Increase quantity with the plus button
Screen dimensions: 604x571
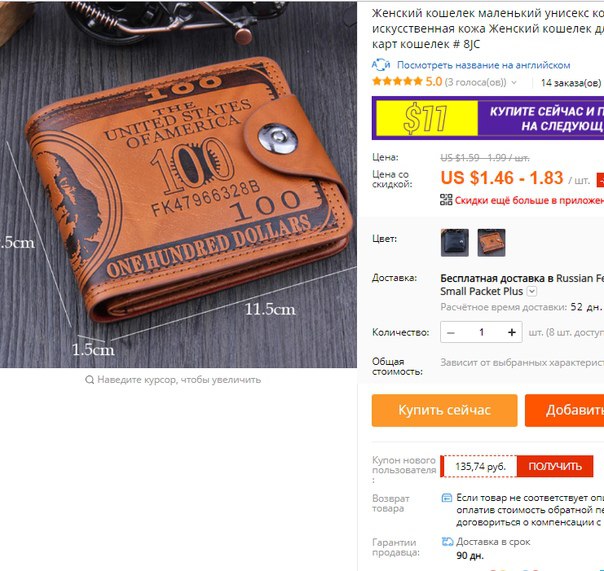coord(512,333)
